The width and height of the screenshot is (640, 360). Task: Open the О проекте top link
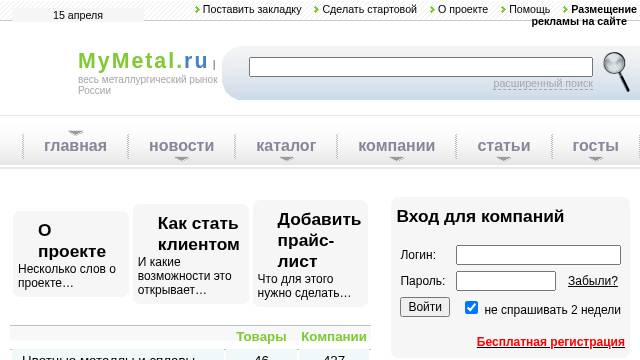click(463, 9)
